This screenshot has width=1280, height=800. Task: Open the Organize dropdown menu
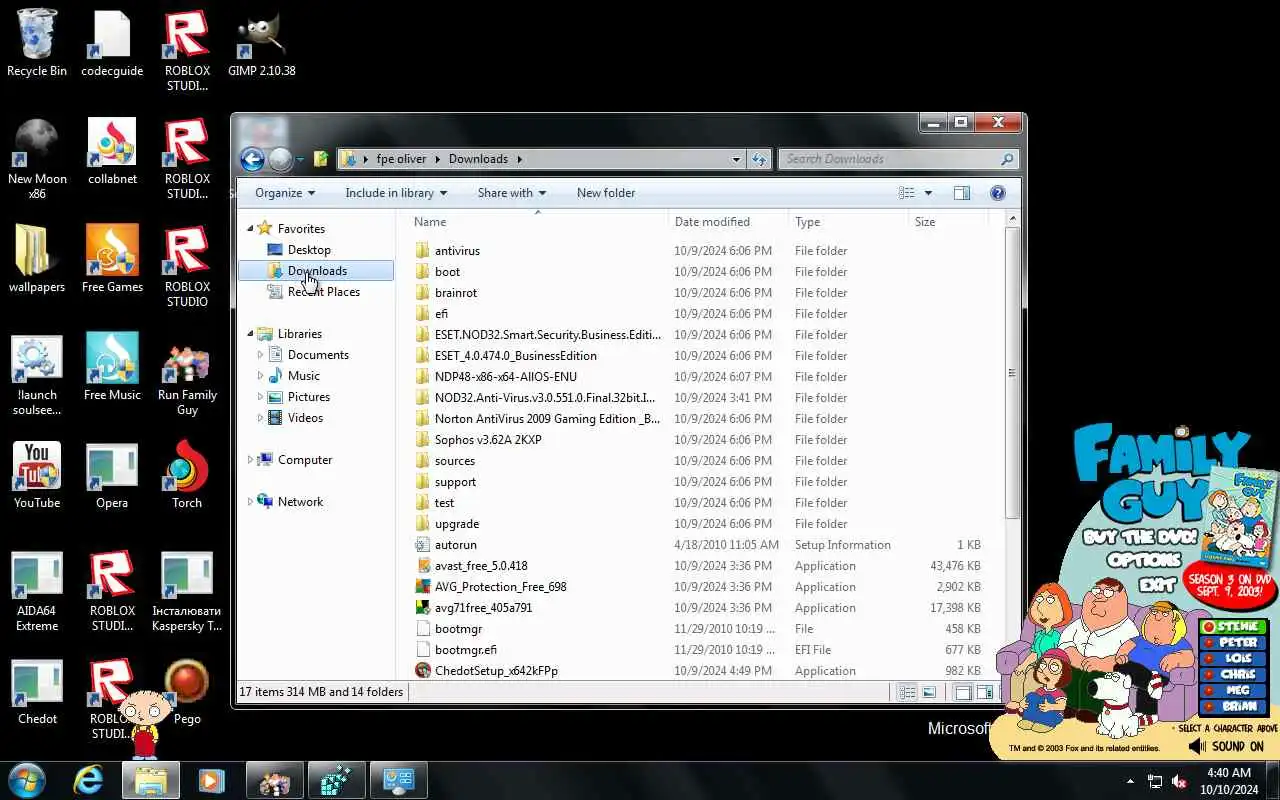(285, 193)
